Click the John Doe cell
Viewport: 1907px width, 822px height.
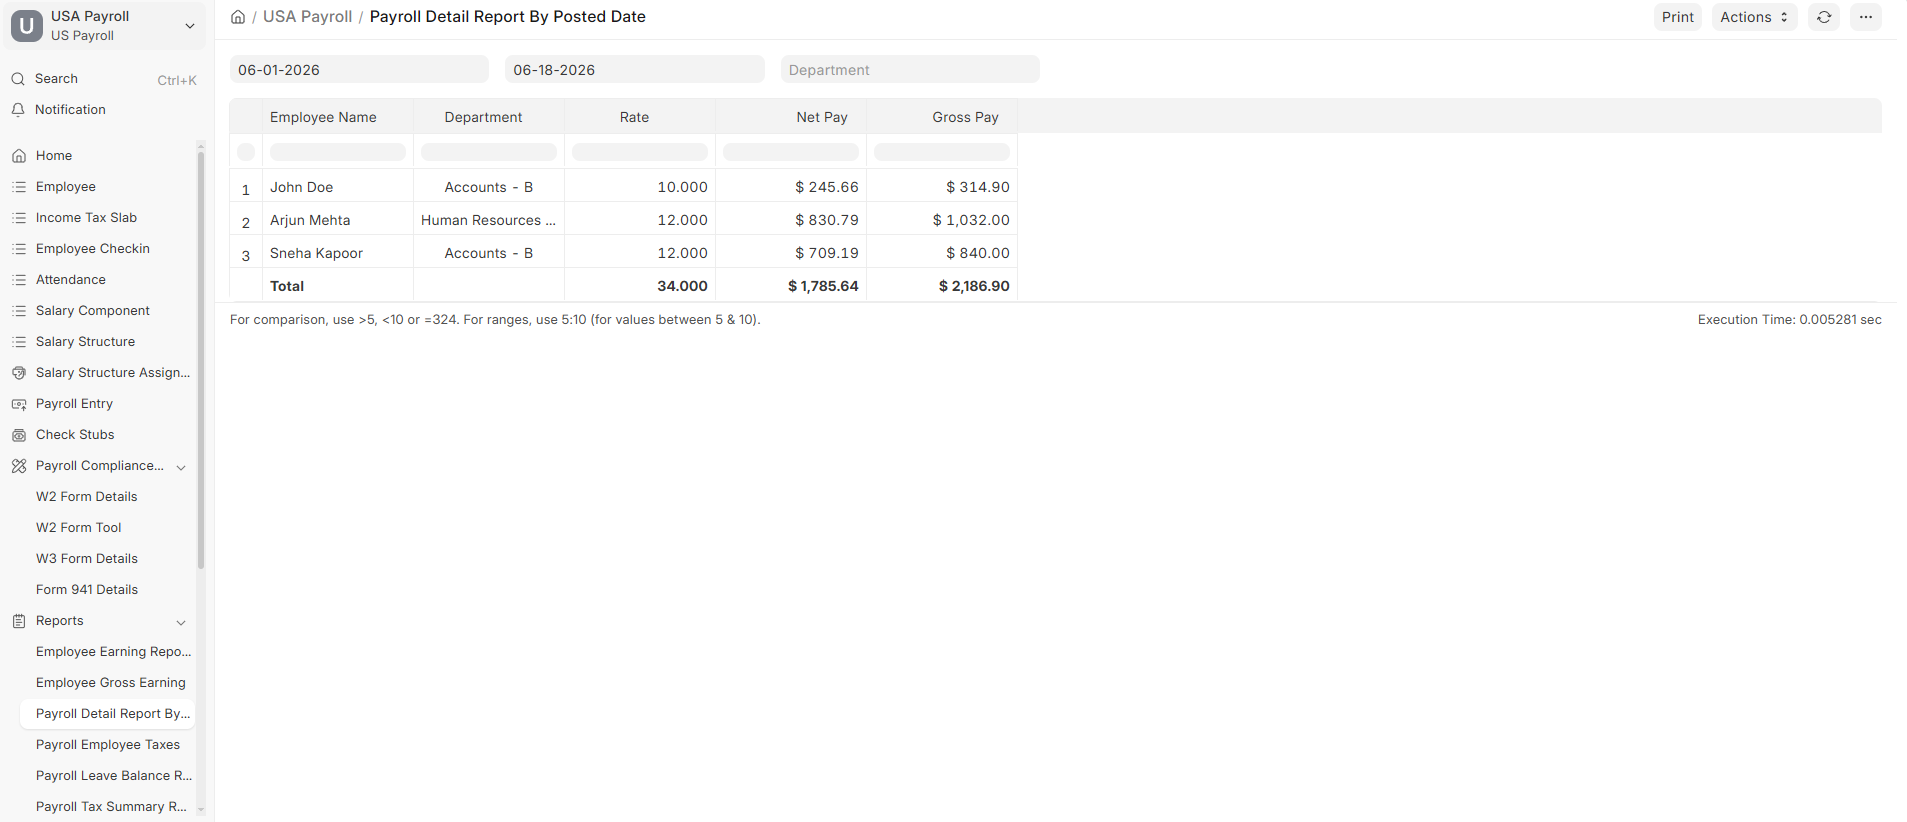click(338, 187)
